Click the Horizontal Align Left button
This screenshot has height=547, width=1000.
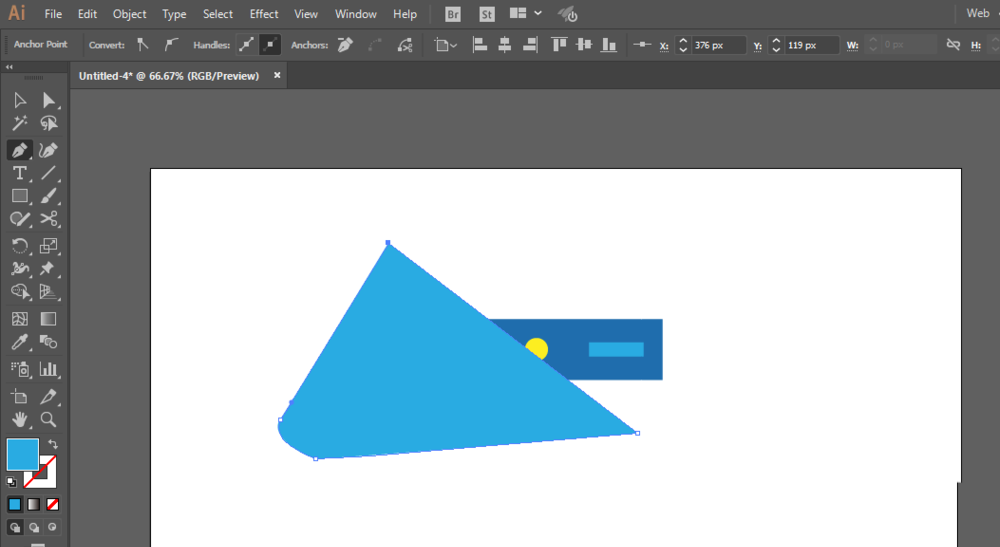tap(480, 45)
